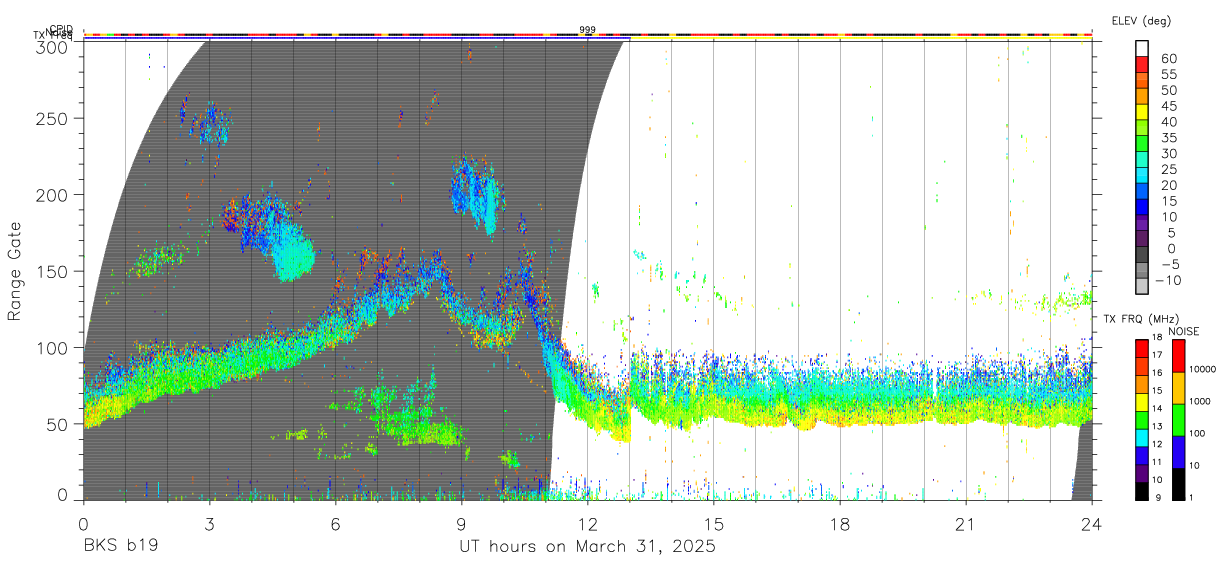
Task: Click the '21' tick on the UT hours axis
Action: [966, 525]
